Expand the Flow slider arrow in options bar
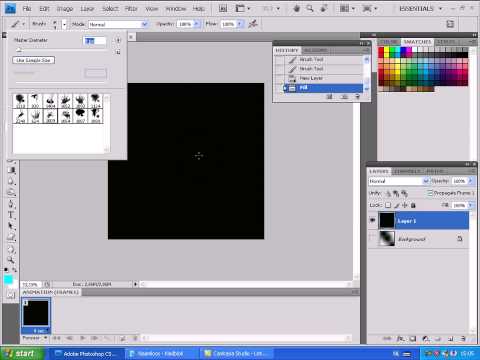 pos(239,24)
